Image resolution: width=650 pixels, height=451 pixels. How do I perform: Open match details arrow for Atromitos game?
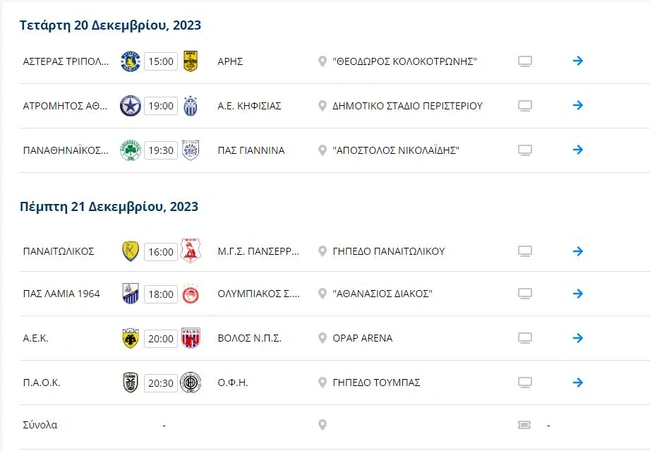pyautogui.click(x=578, y=105)
